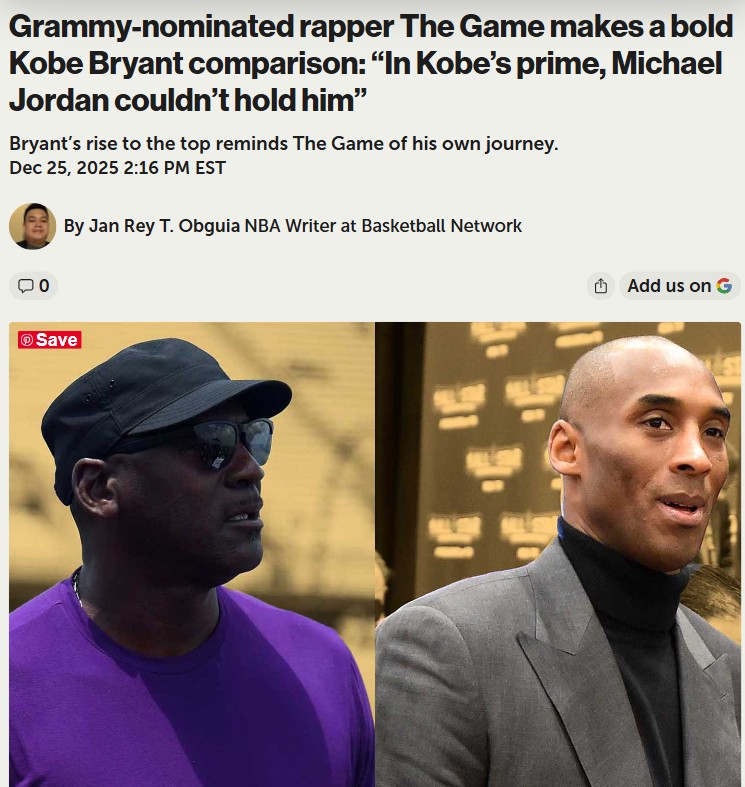Screen dimensions: 745x787
Task: Click the "Add us on" button text
Action: coord(668,286)
